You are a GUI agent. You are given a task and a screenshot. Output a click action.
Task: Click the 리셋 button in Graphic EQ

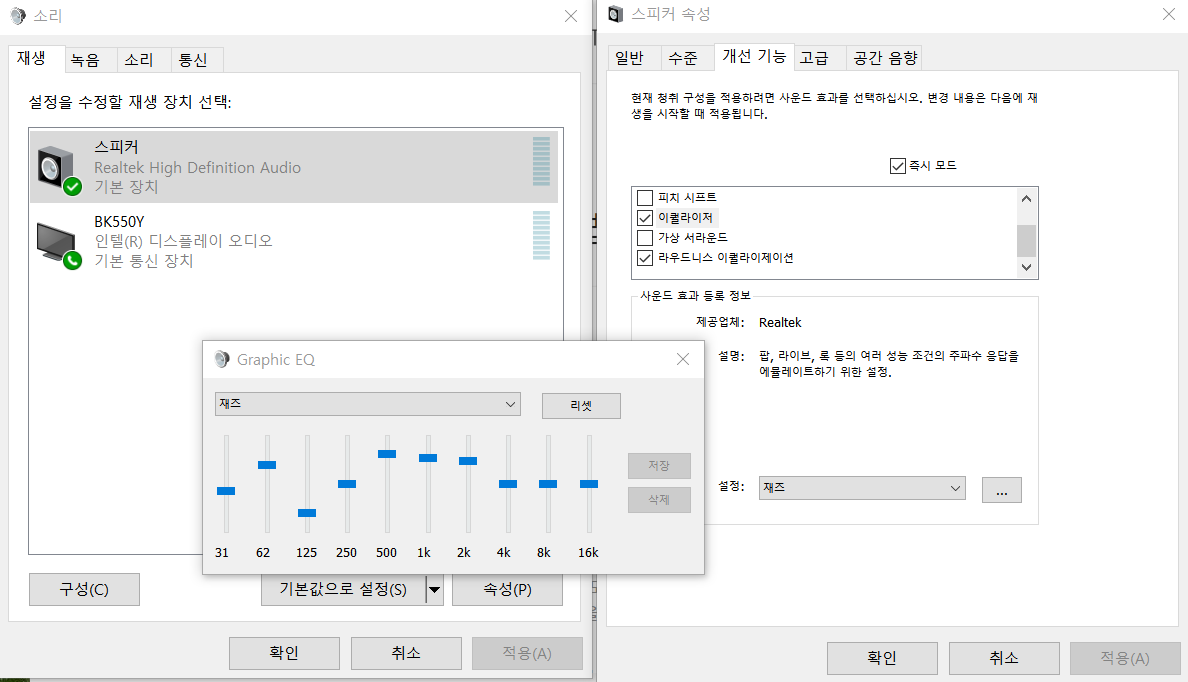tap(581, 405)
